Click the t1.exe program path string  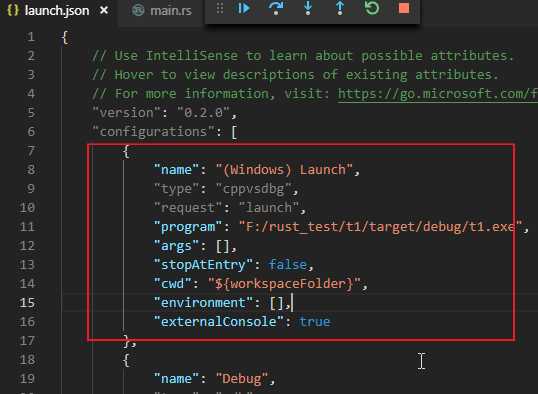click(x=380, y=227)
